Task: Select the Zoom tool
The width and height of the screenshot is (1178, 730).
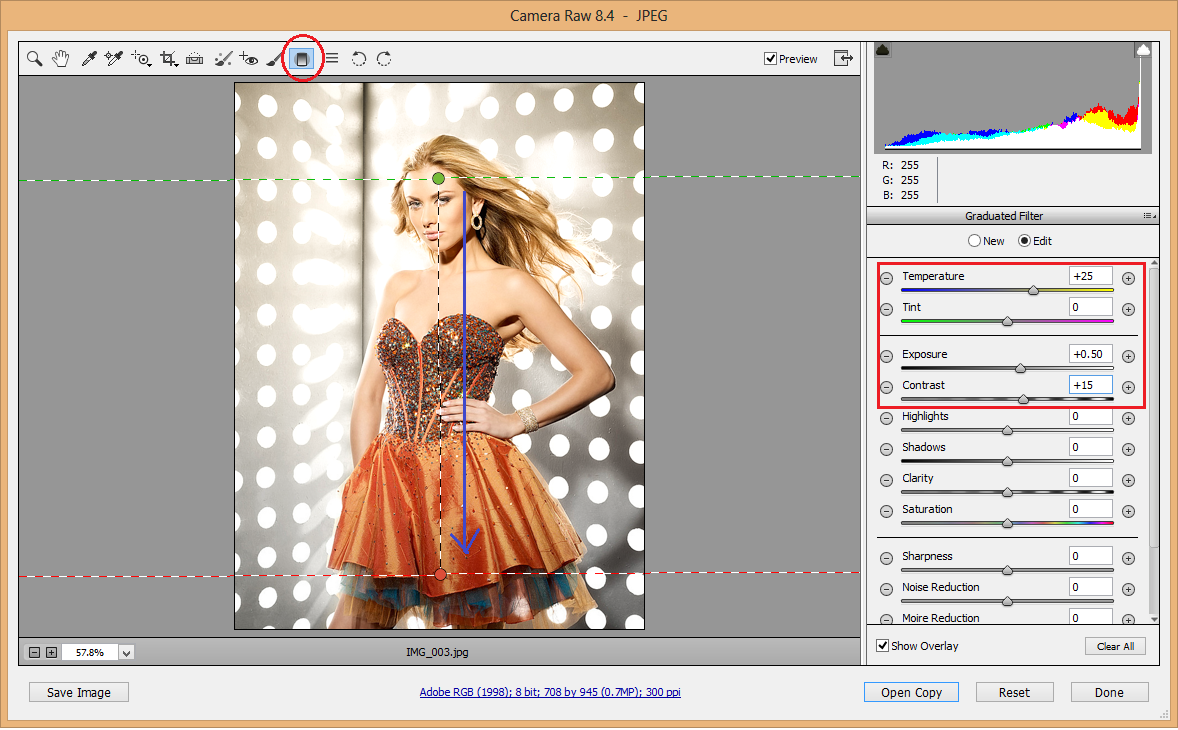Action: pos(34,58)
